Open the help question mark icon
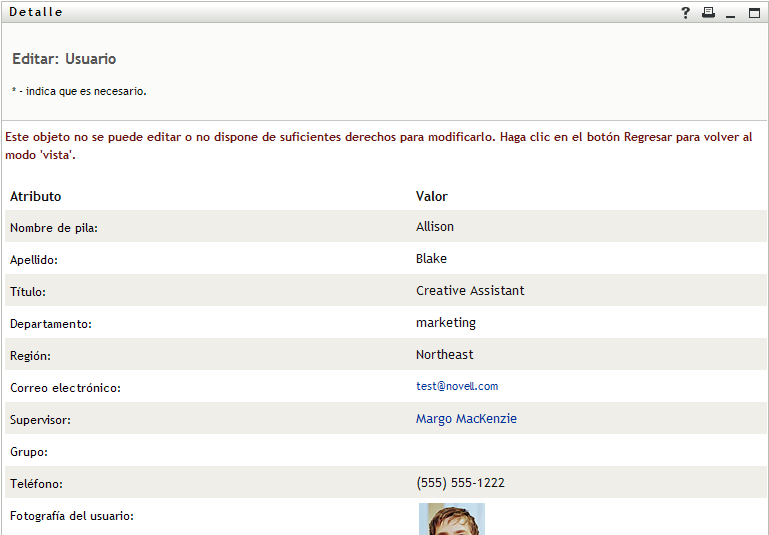The width and height of the screenshot is (769, 535). tap(686, 13)
